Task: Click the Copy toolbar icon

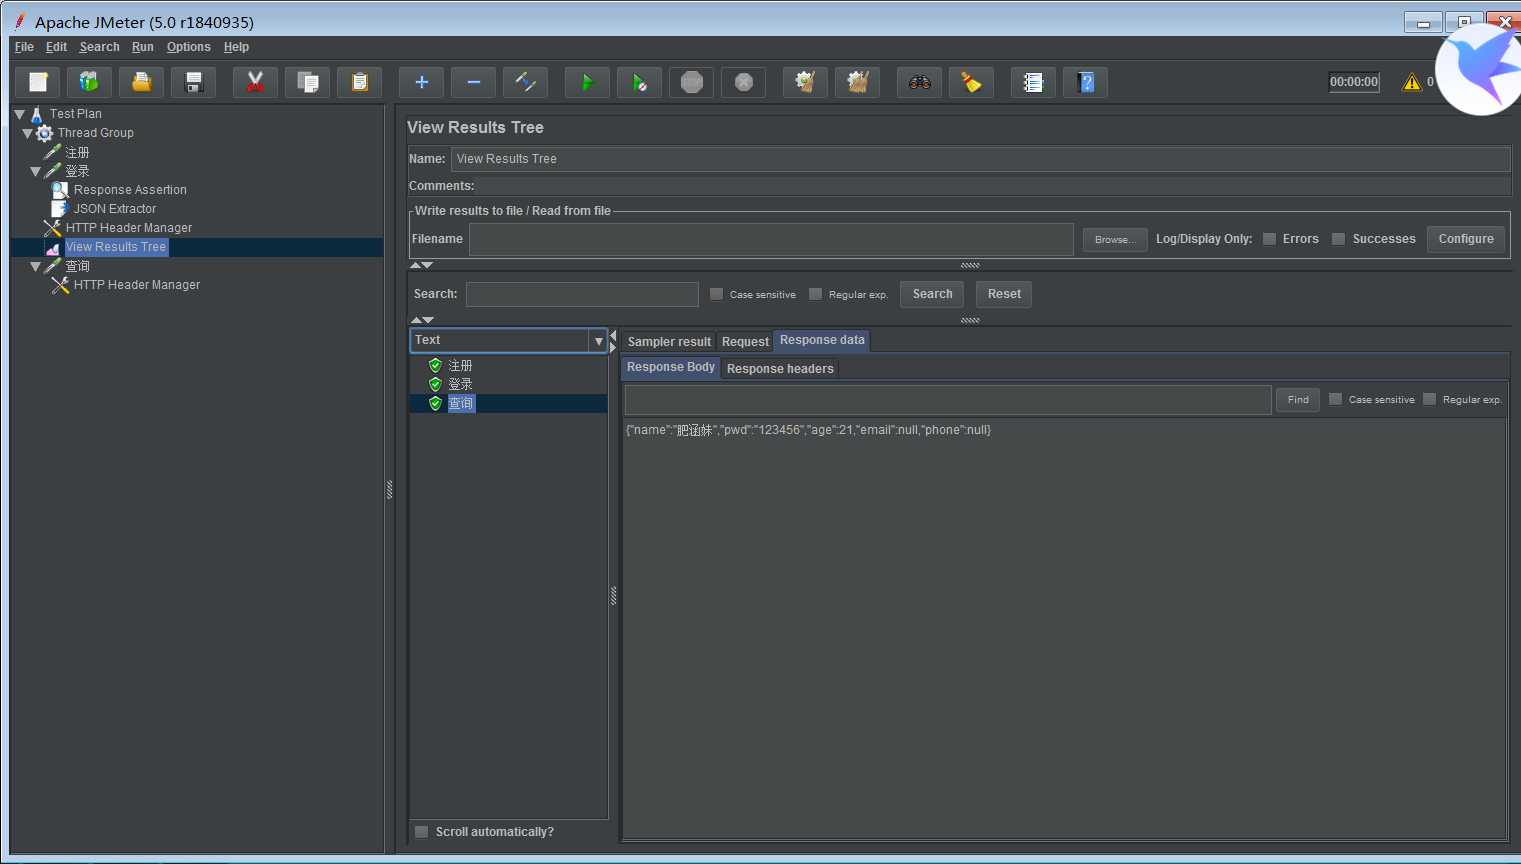Action: click(308, 82)
